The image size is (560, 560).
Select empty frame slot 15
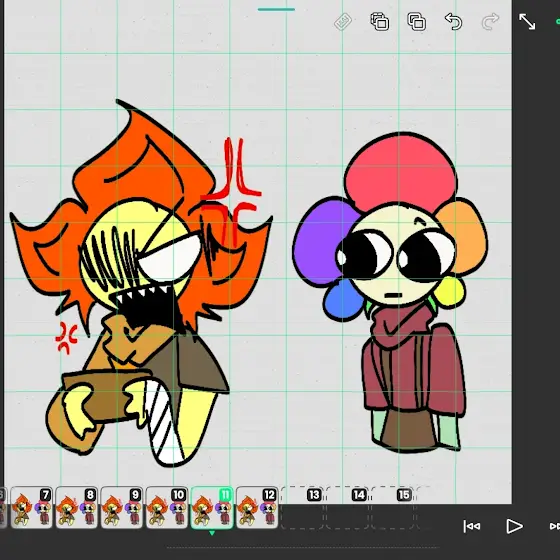coord(392,508)
